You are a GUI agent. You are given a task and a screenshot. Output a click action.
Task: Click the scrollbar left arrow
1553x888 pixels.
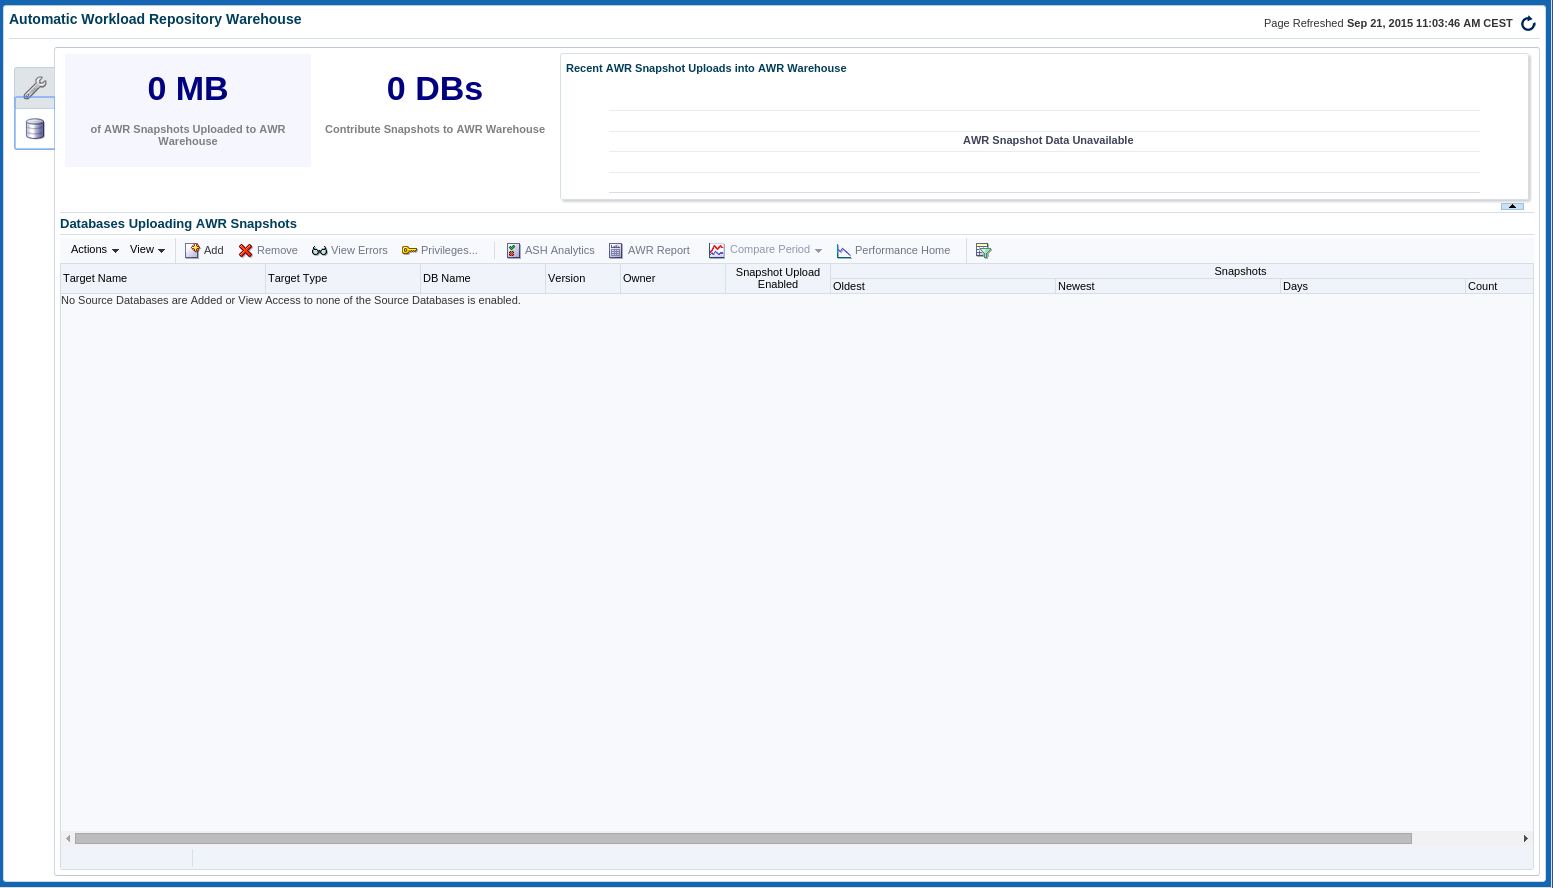pyautogui.click(x=68, y=838)
